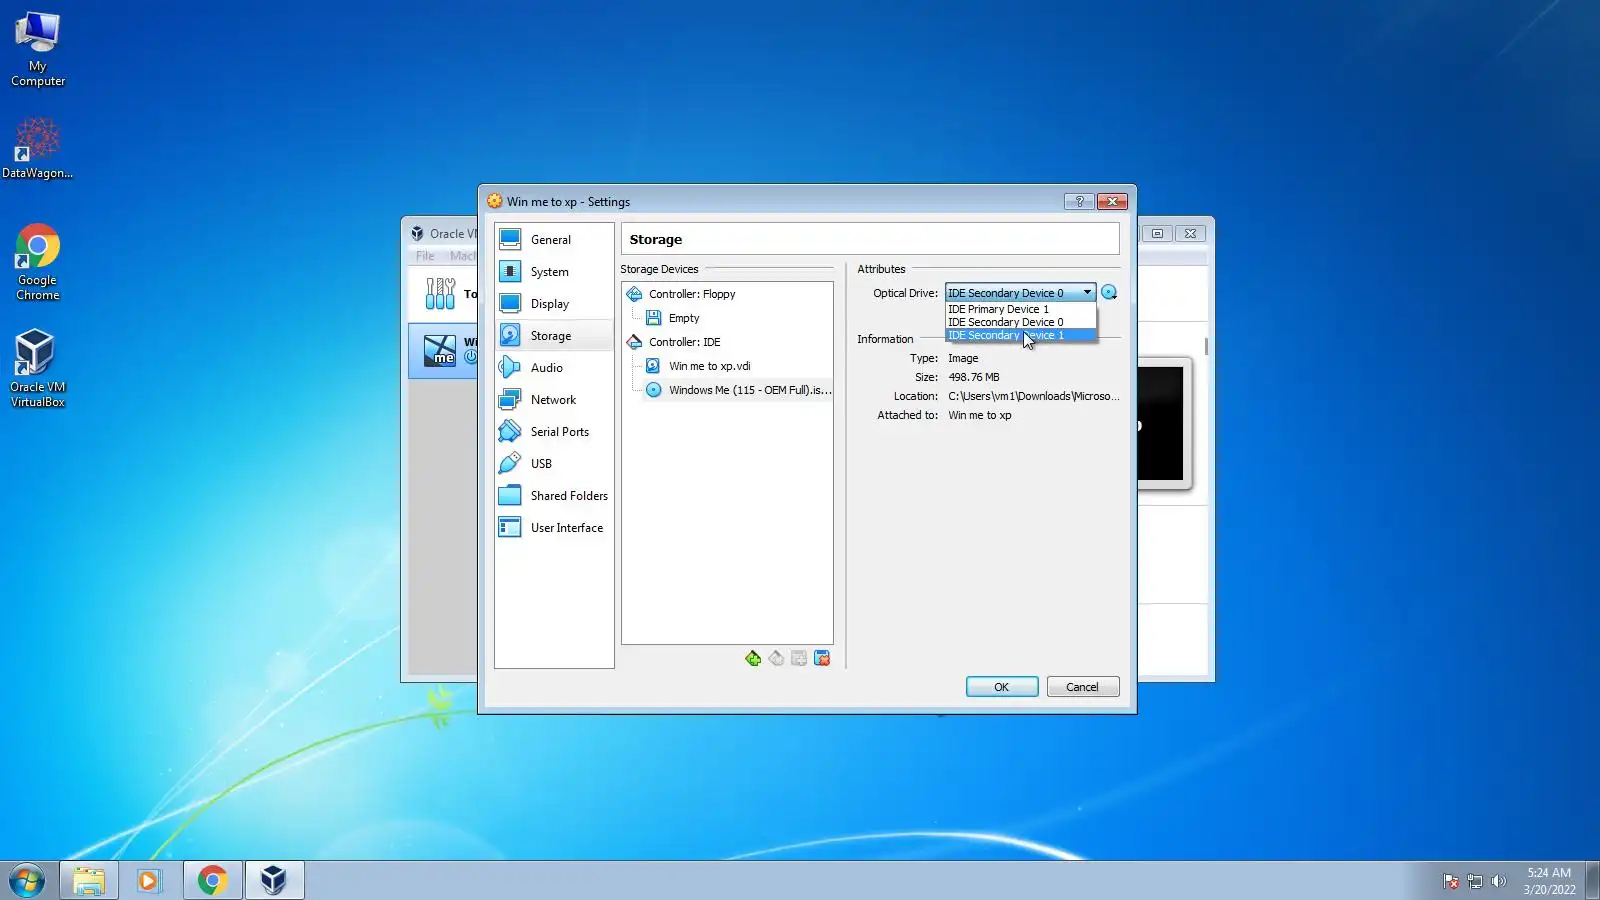Select the Google Chrome desktop shortcut
Viewport: 1600px width, 900px height.
[x=38, y=263]
